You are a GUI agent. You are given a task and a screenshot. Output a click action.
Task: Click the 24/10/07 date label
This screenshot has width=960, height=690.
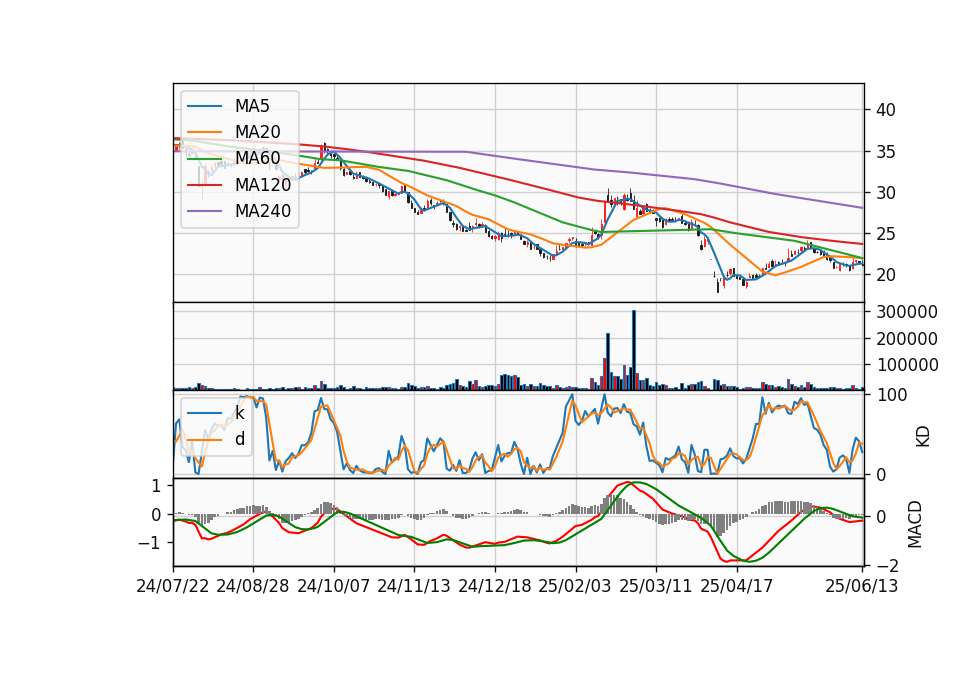tap(334, 586)
